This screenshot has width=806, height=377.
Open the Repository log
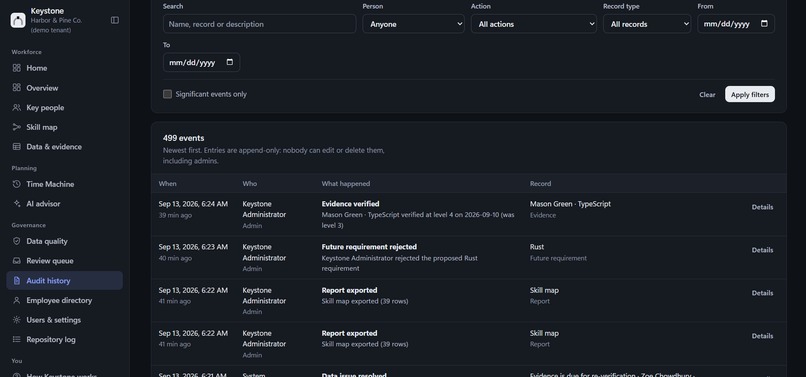pos(64,339)
